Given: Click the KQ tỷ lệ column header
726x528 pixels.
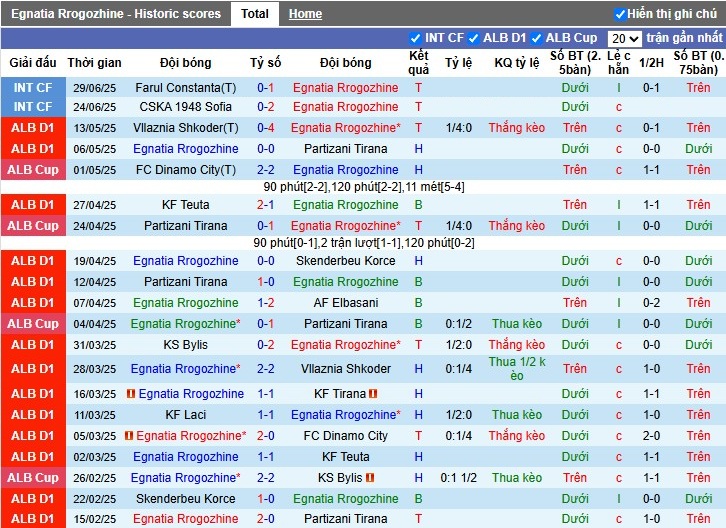Looking at the screenshot, I should point(517,63).
